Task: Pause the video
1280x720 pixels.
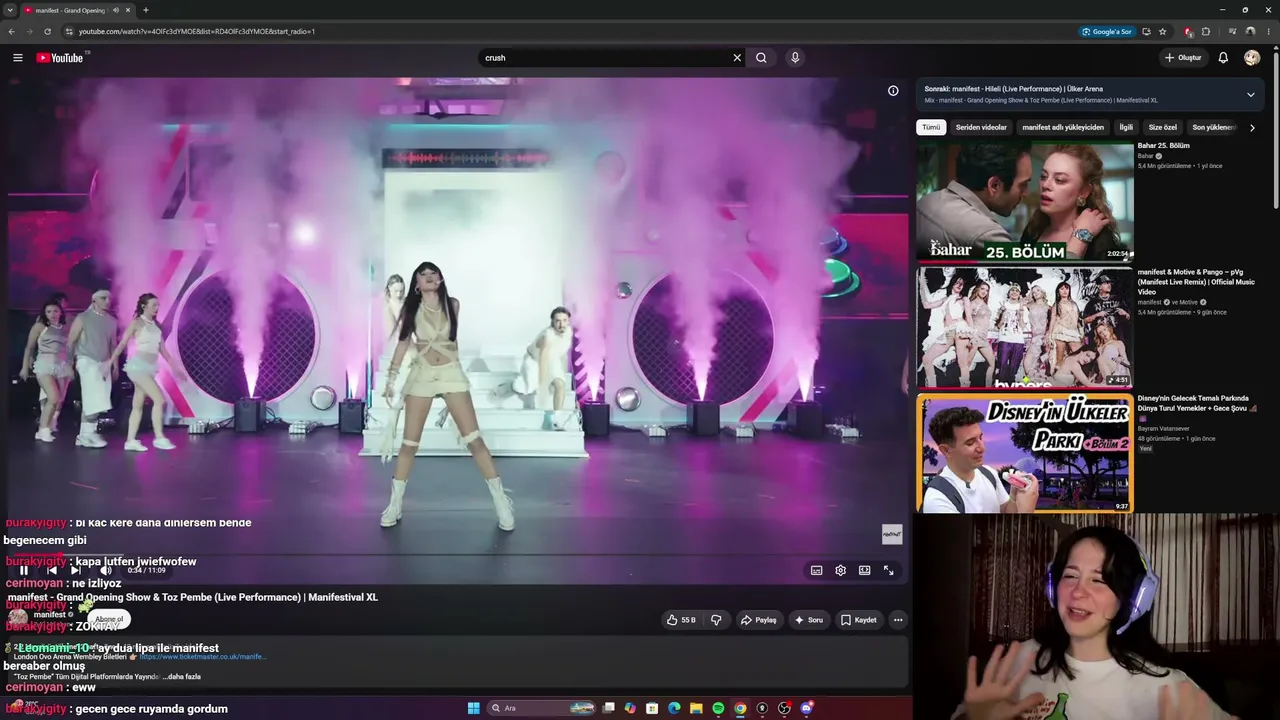Action: tap(24, 570)
